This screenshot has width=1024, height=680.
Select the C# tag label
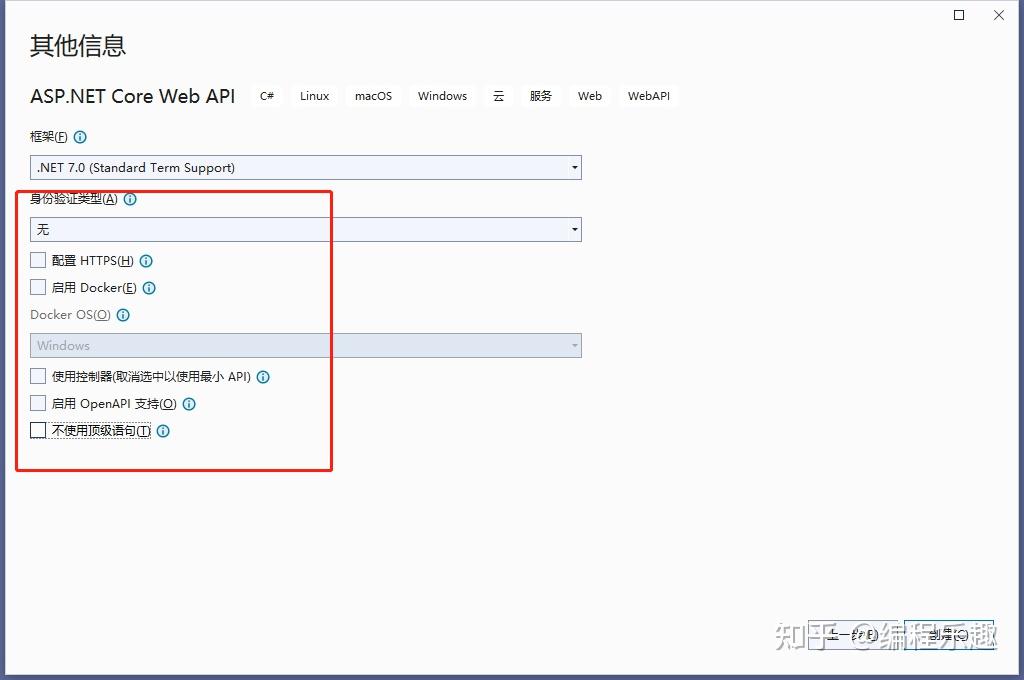coord(266,95)
